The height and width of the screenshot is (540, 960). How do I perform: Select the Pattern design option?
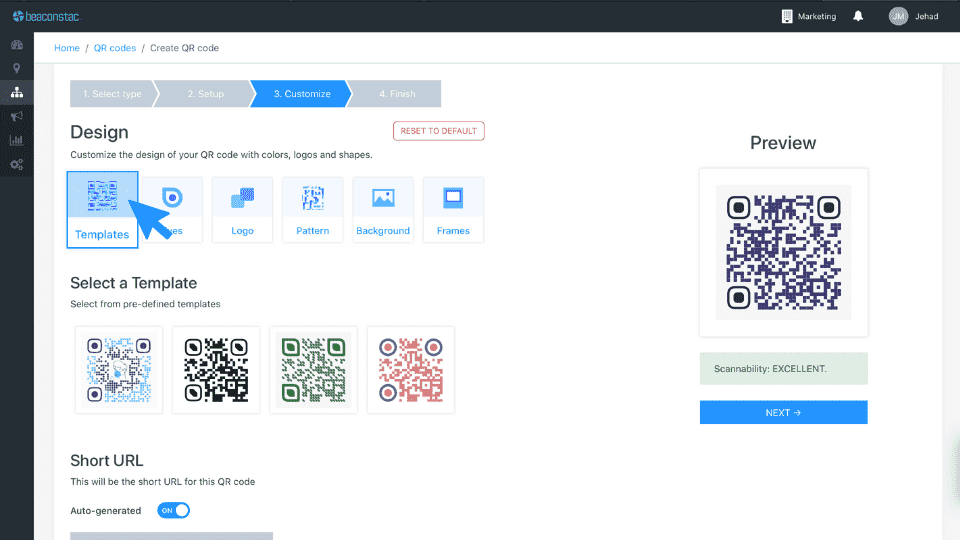tap(313, 210)
